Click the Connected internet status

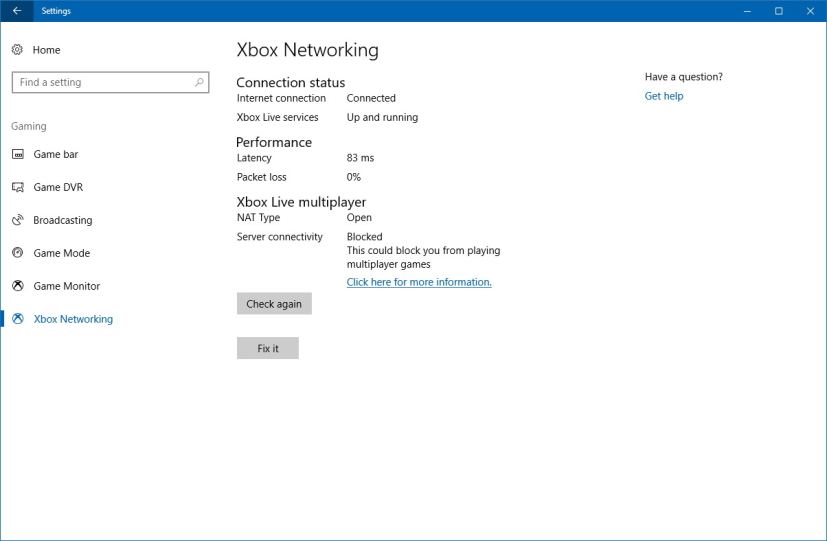371,98
